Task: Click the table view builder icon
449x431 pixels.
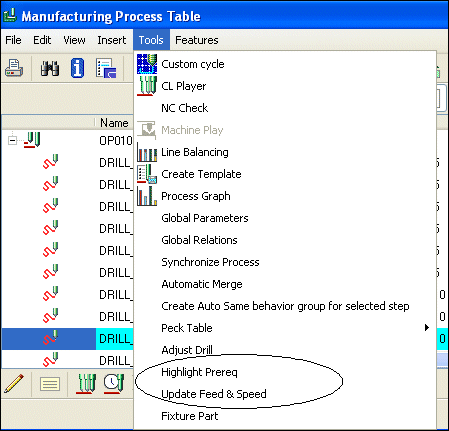Action: (x=106, y=68)
